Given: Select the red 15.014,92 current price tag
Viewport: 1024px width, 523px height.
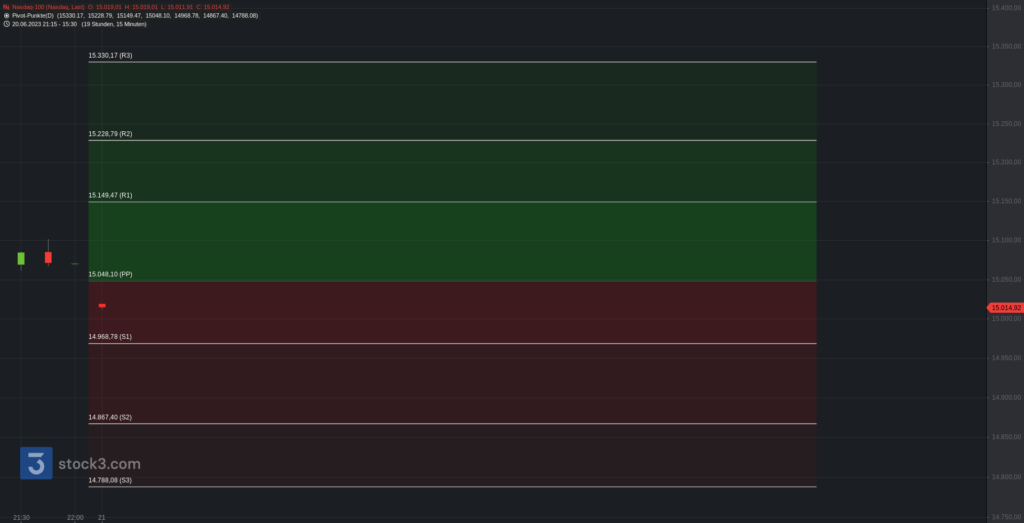Looking at the screenshot, I should coord(1005,308).
